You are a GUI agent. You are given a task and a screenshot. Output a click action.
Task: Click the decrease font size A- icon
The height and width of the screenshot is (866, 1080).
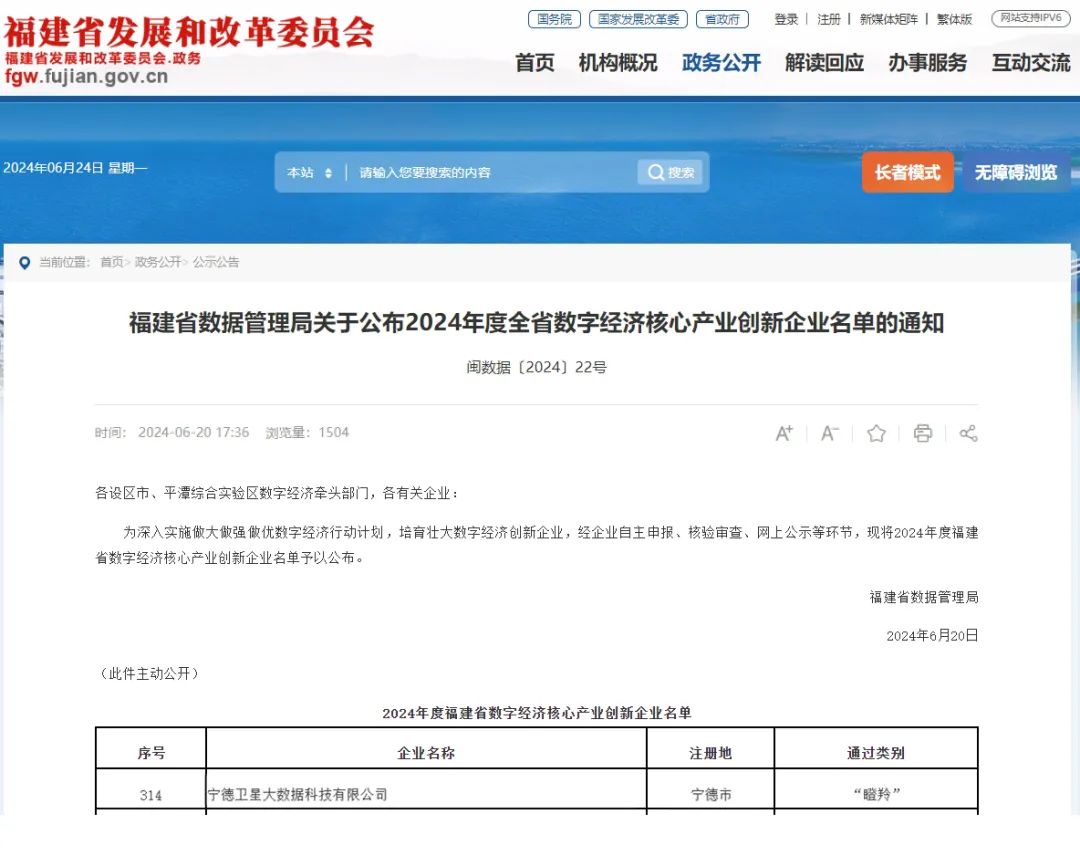click(830, 433)
